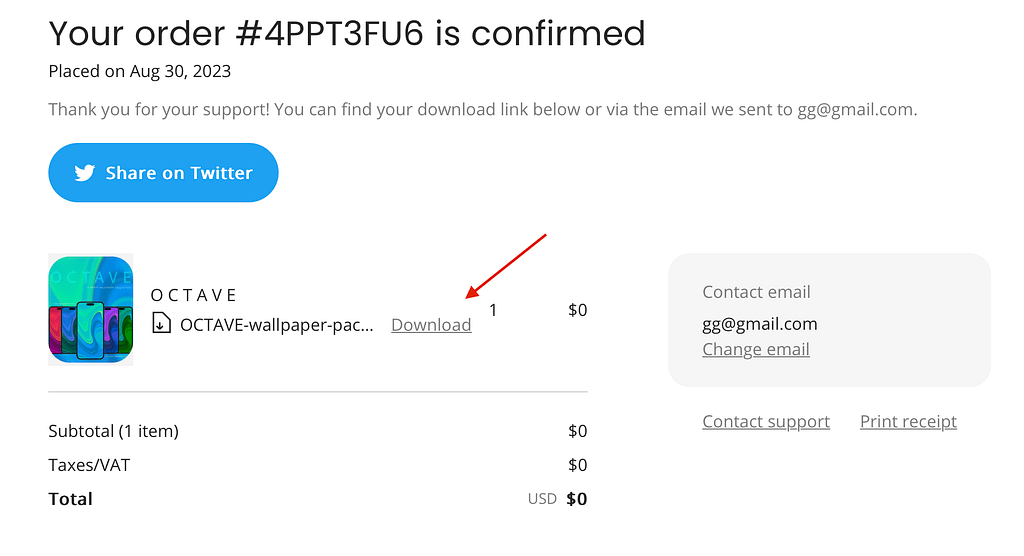This screenshot has height=556, width=1024.
Task: Open Contact support
Action: (766, 421)
